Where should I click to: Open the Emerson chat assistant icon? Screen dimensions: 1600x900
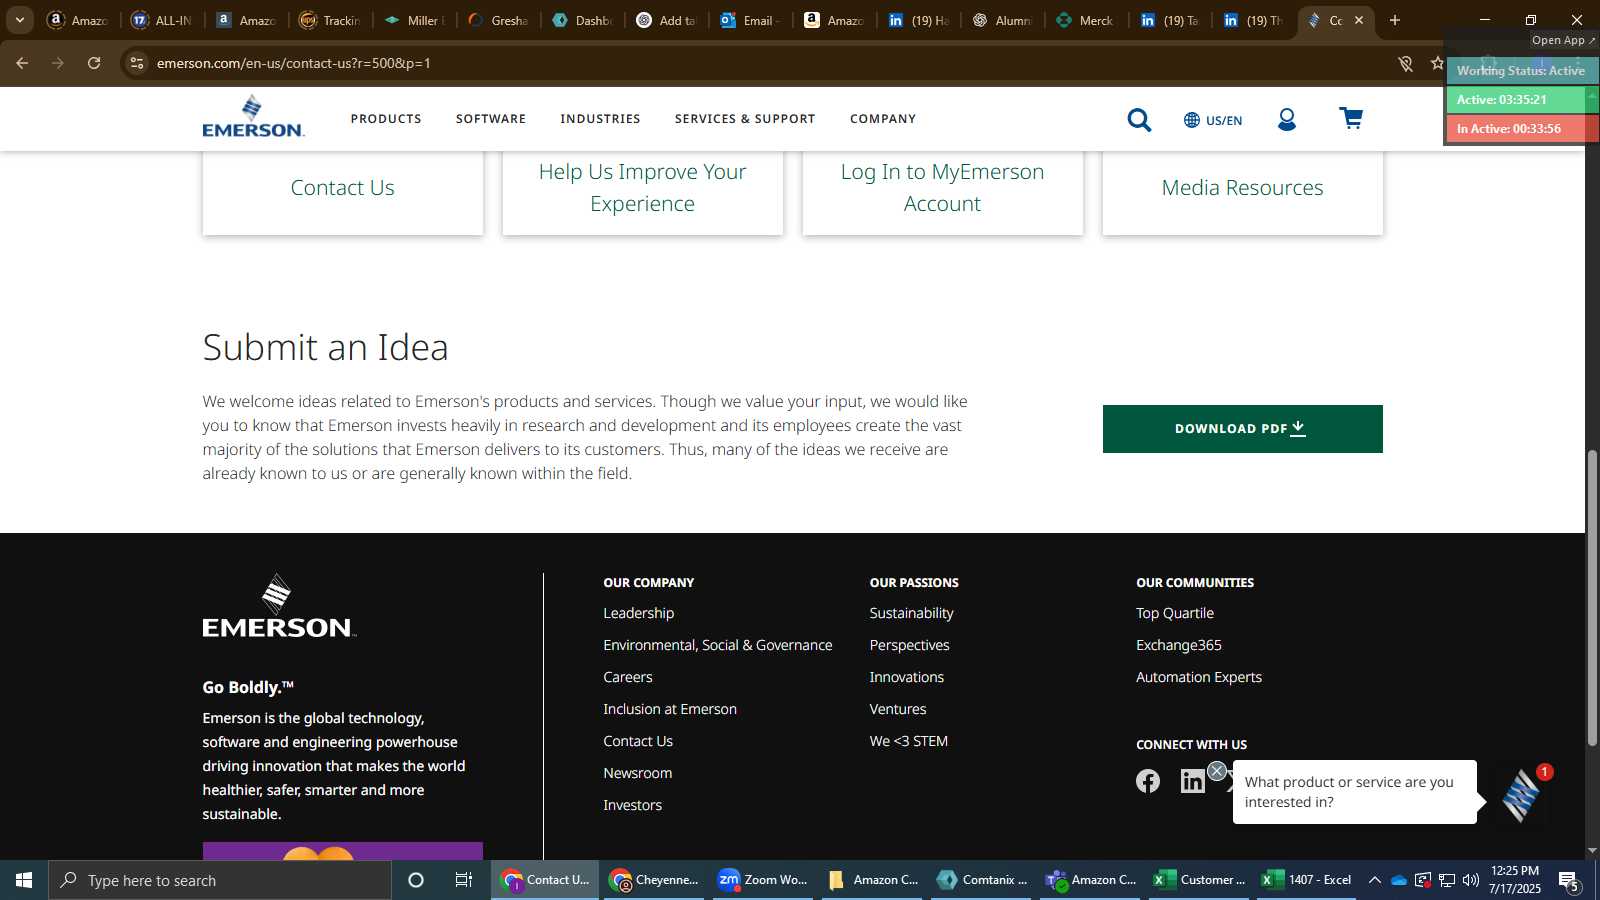pyautogui.click(x=1520, y=796)
